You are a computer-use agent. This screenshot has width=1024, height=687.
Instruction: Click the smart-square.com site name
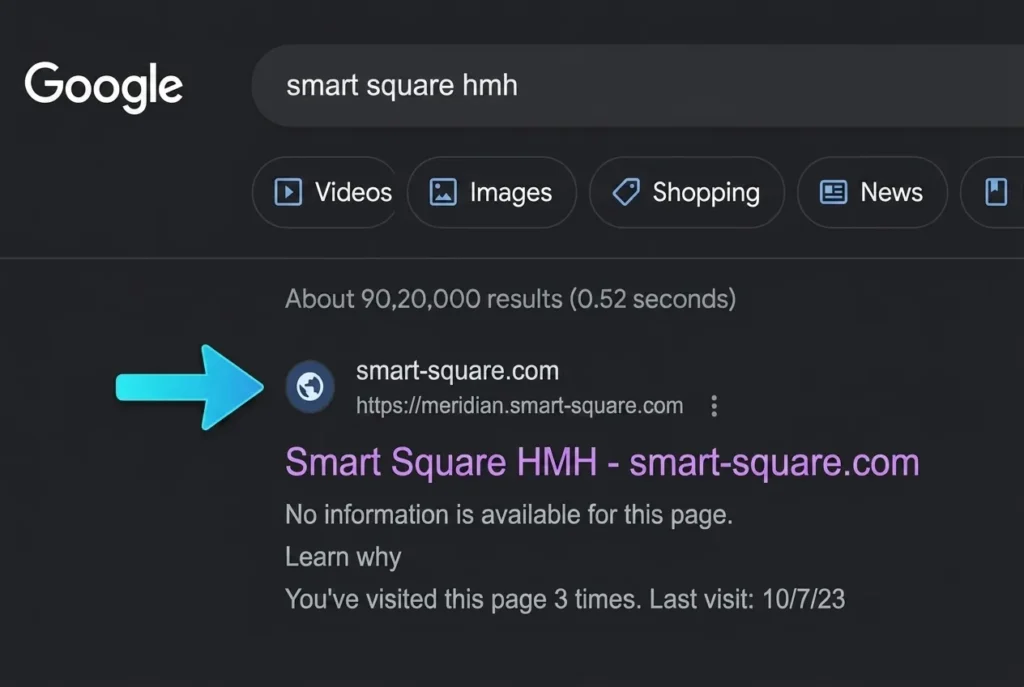point(457,371)
